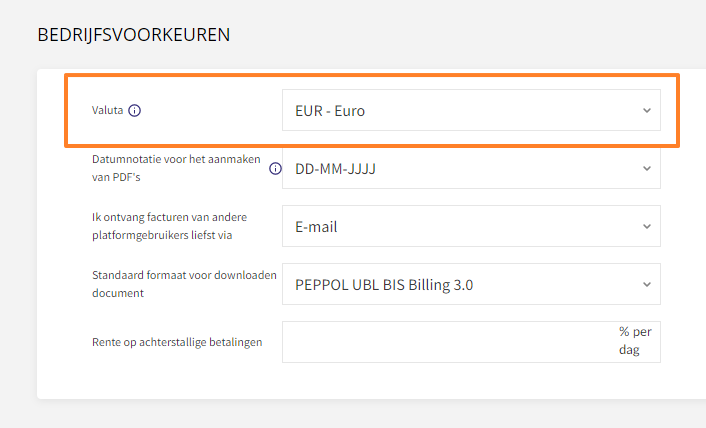The height and width of the screenshot is (428, 706).
Task: Click the 'Datumnotatie voor het aanmaken van PDF's' label
Action: coord(176,168)
